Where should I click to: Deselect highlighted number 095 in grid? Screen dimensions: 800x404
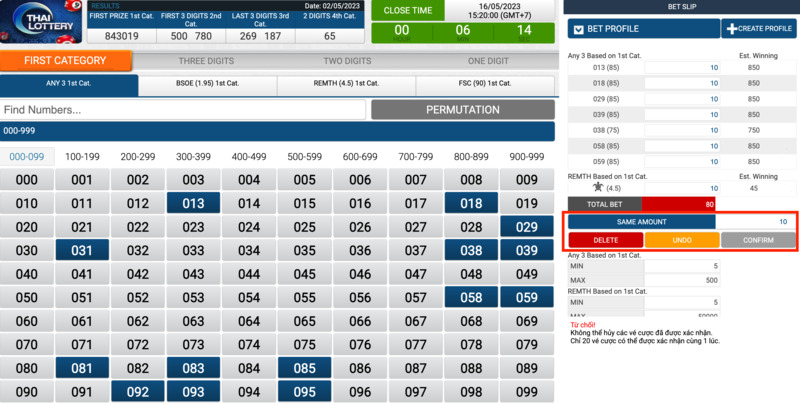pyautogui.click(x=304, y=392)
